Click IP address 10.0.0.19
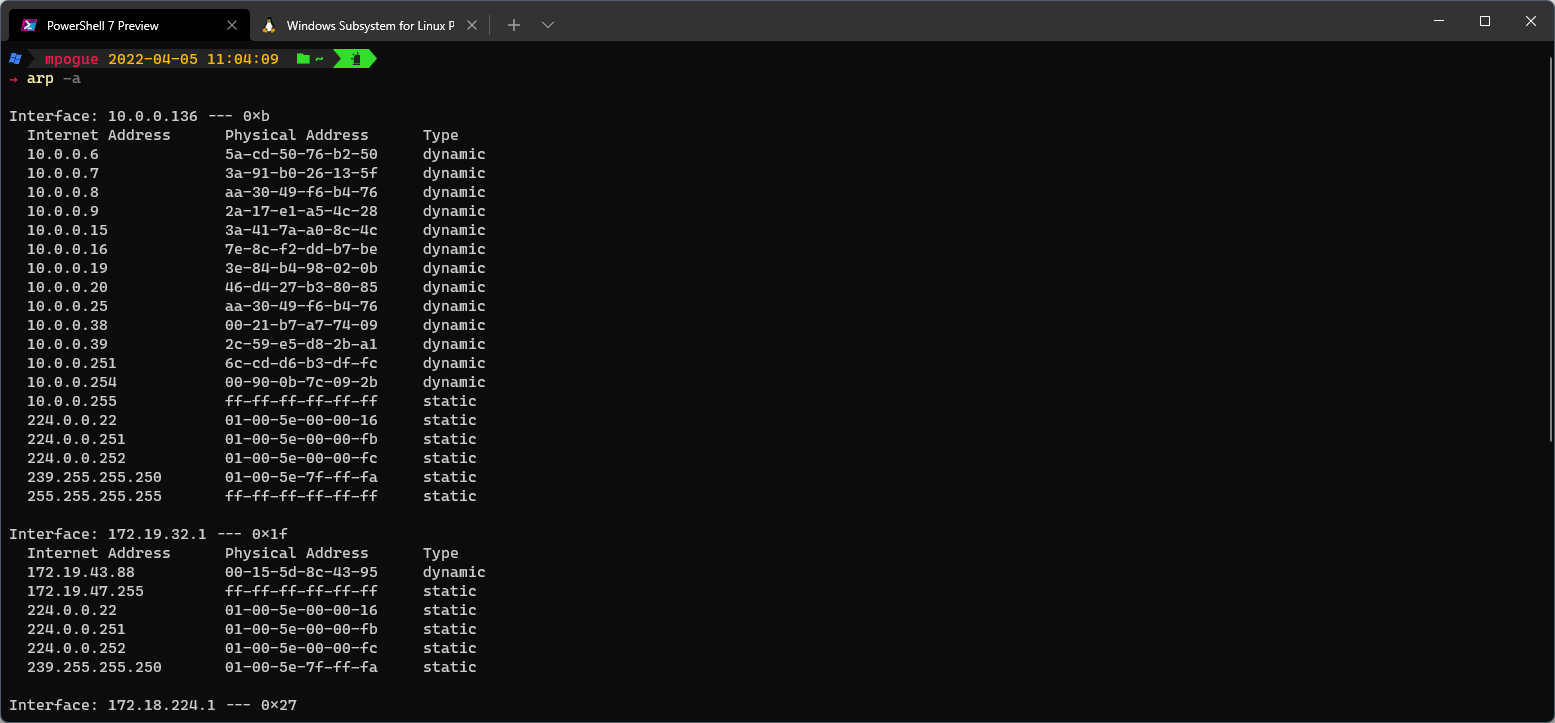 click(x=67, y=268)
